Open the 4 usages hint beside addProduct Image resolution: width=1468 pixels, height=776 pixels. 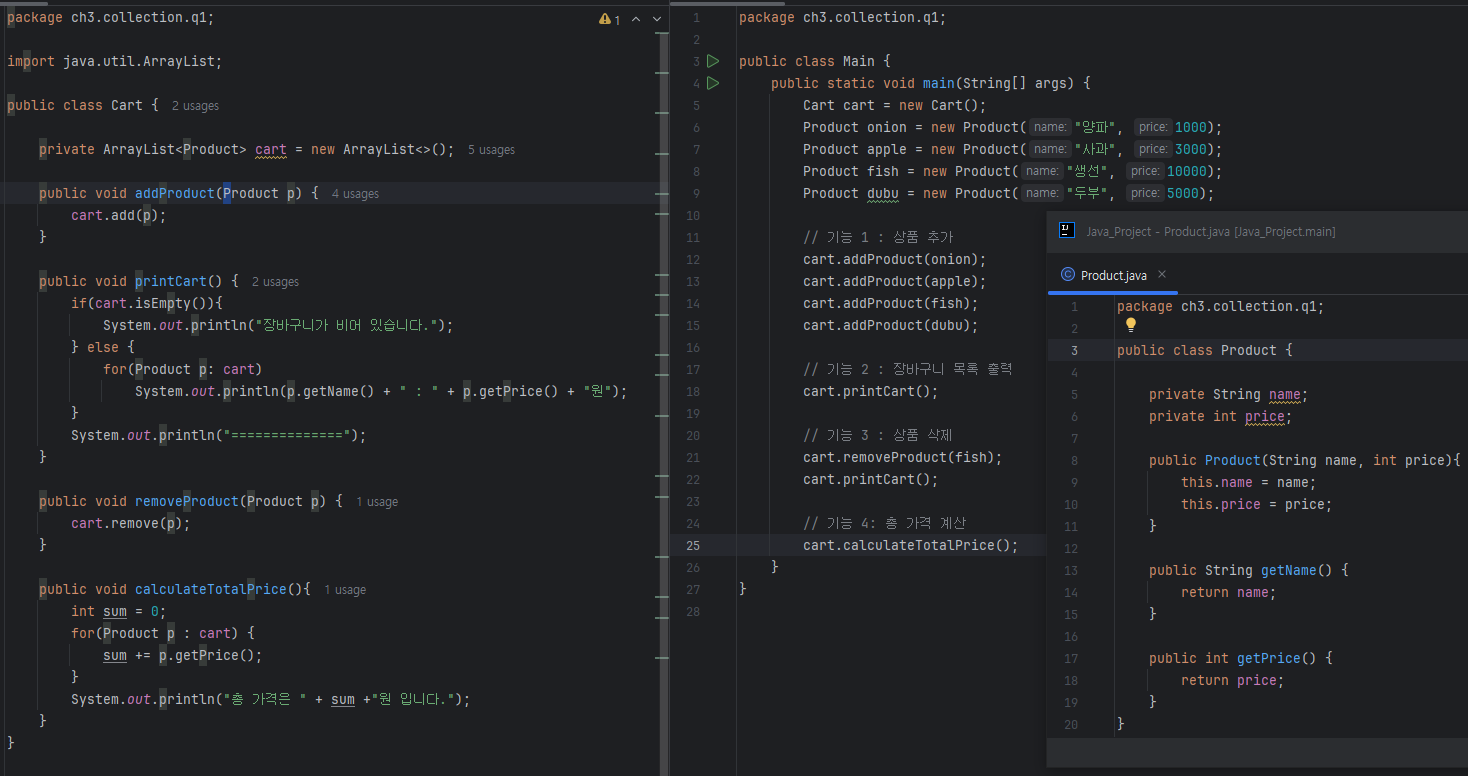(355, 193)
